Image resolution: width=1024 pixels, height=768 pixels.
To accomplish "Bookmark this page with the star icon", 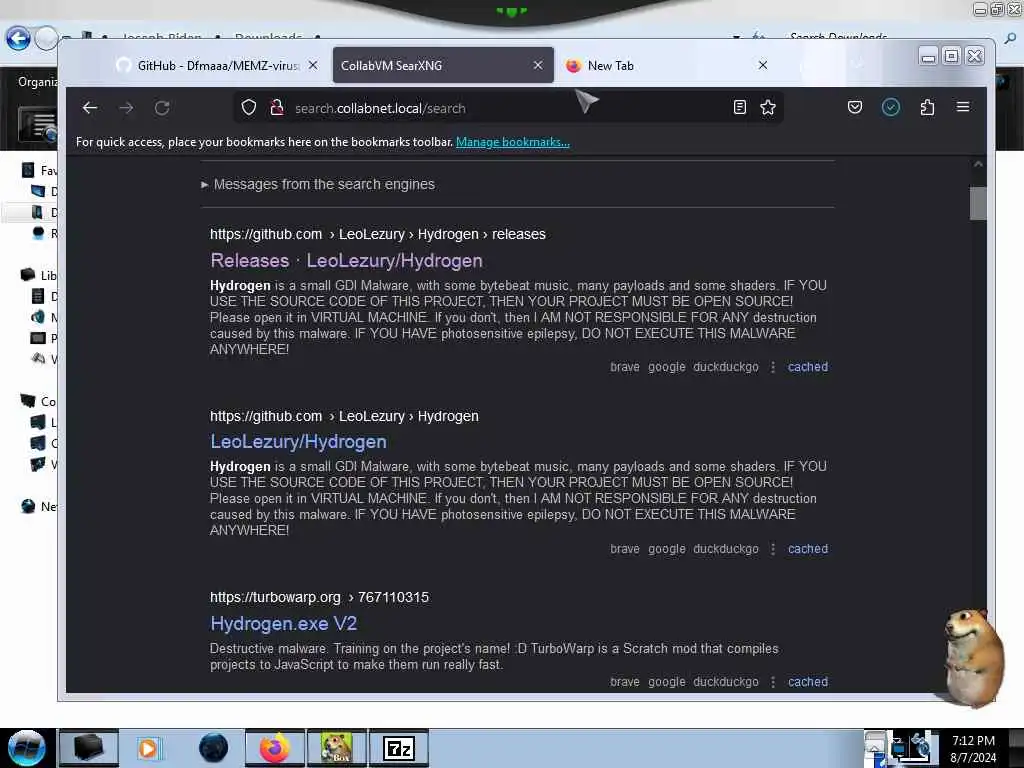I will [x=768, y=107].
